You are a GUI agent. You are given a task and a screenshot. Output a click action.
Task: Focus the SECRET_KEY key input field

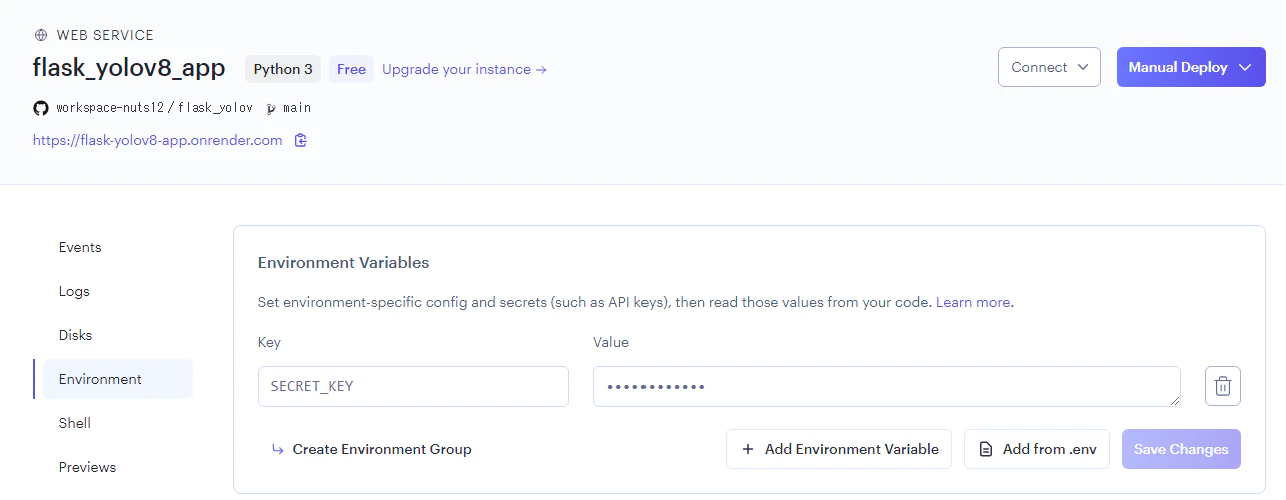[x=413, y=386]
